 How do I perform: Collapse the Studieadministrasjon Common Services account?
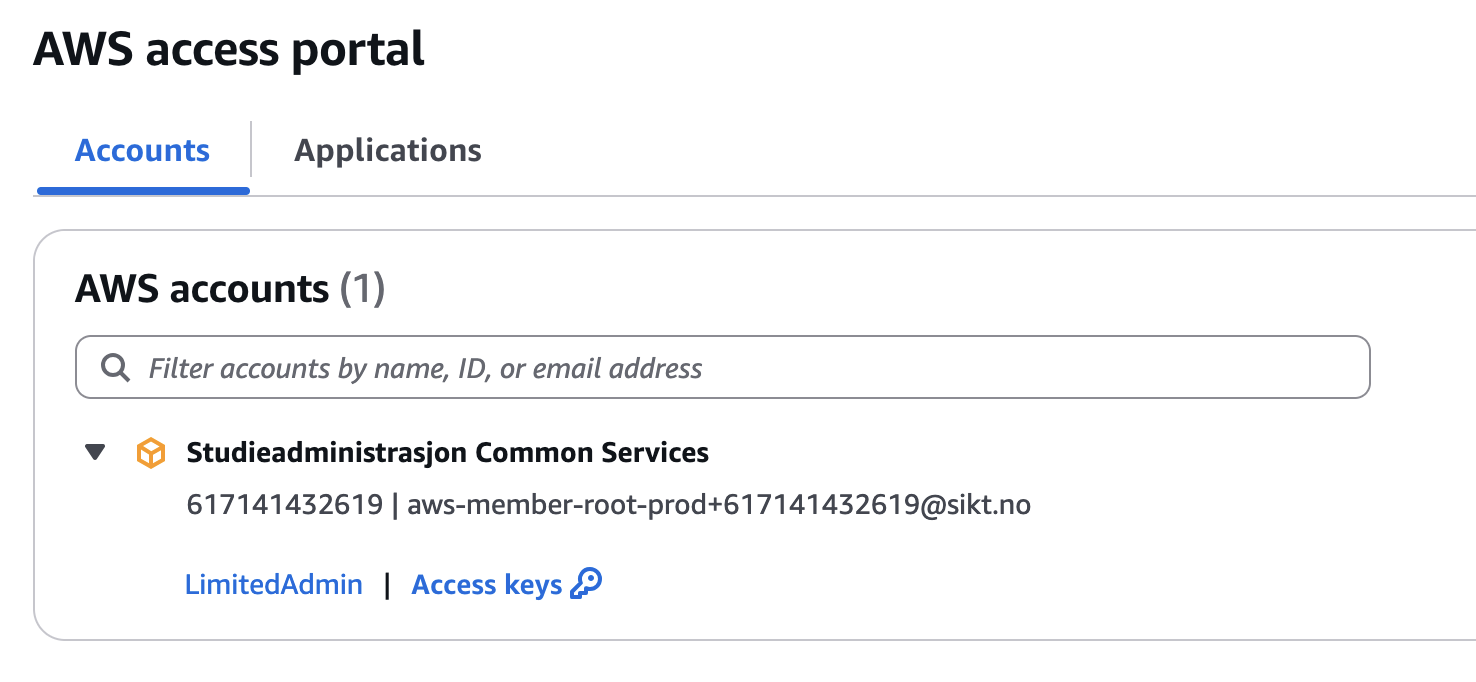point(95,453)
